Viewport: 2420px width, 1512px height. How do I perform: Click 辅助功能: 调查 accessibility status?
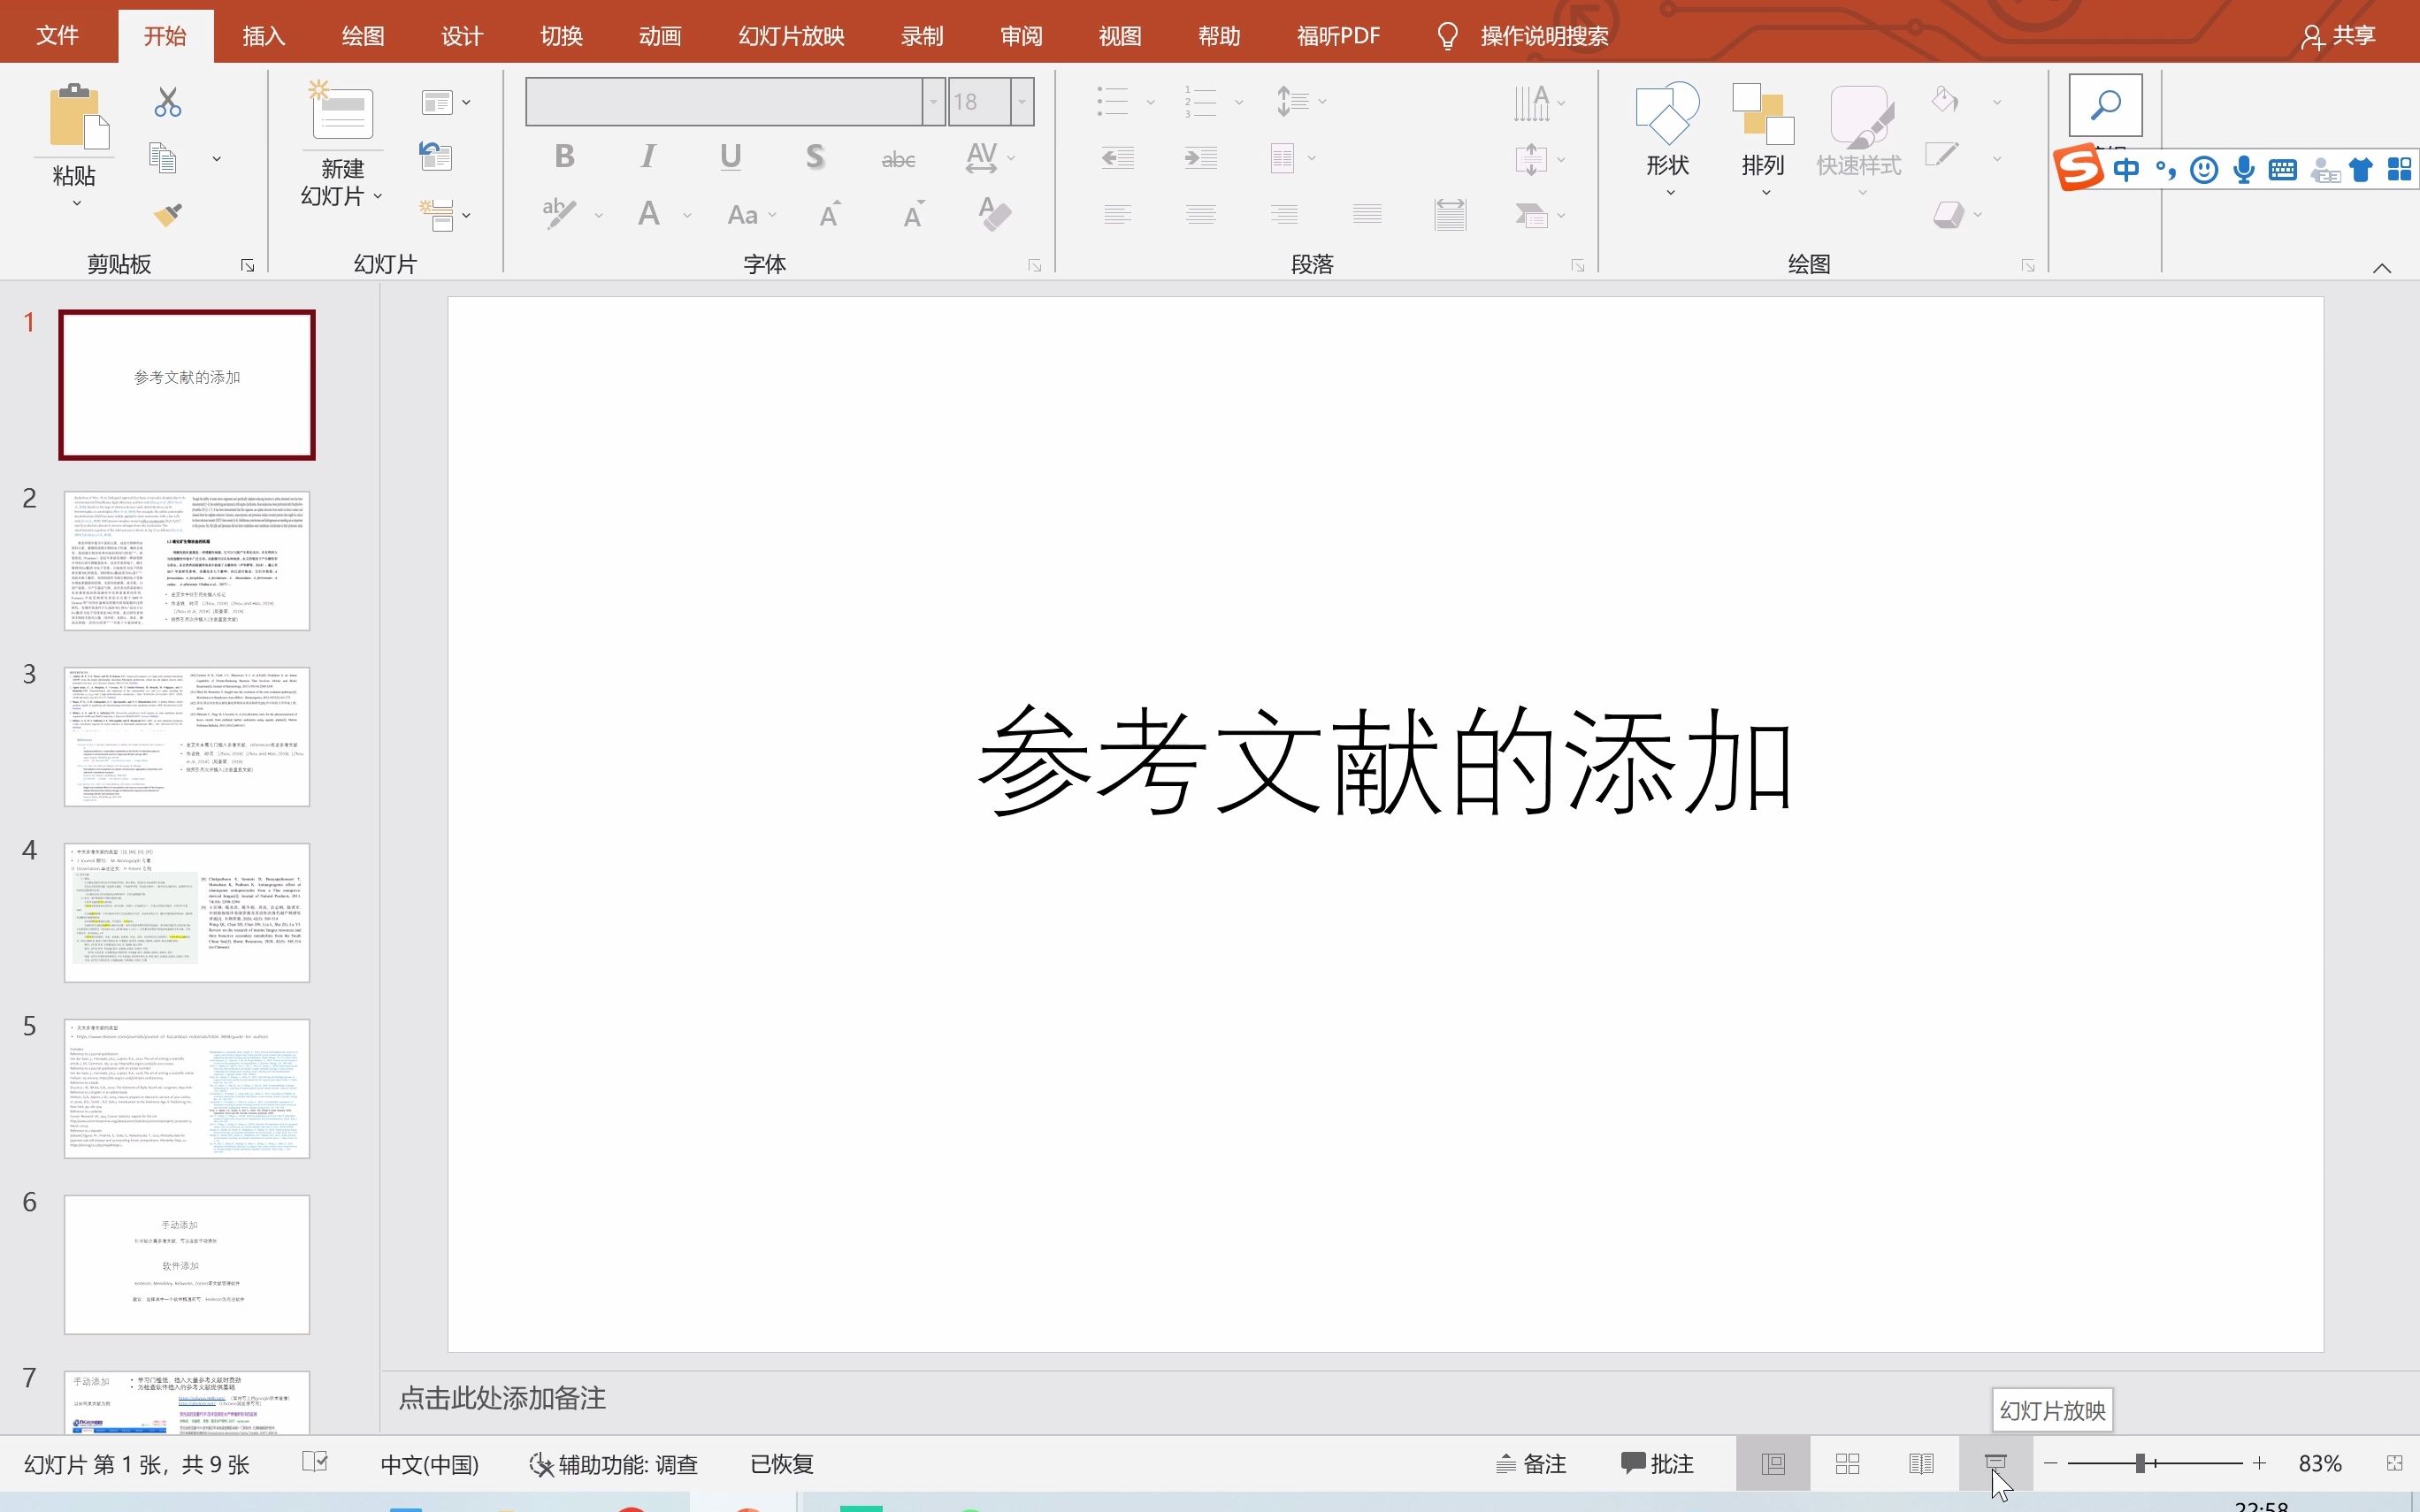click(x=613, y=1464)
